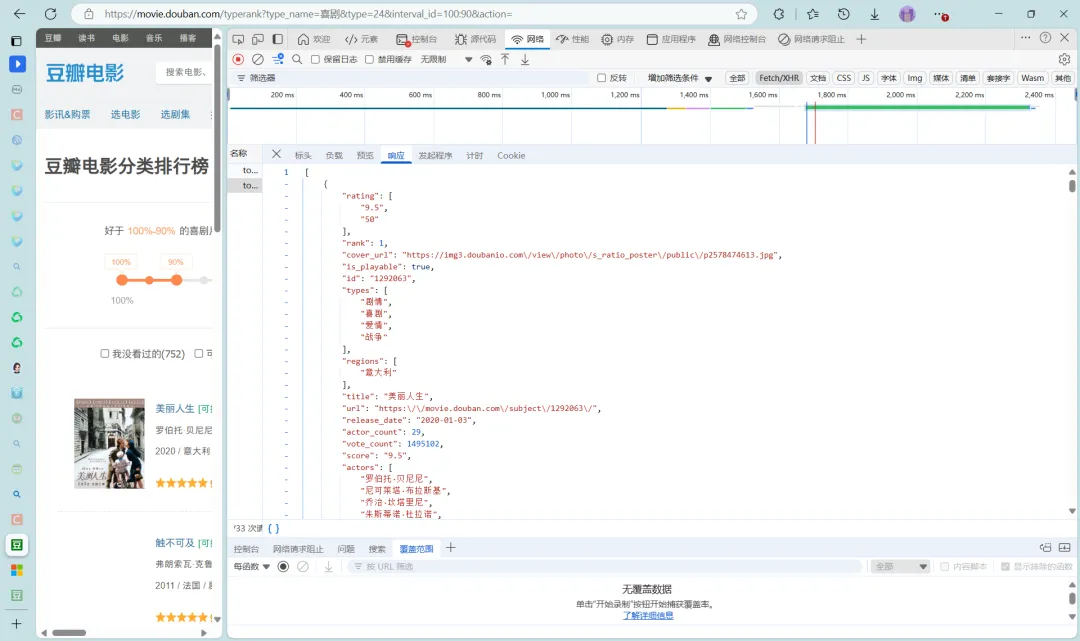Open the 每函数 coverage mode dropdown
Image resolution: width=1080 pixels, height=641 pixels.
click(x=251, y=566)
